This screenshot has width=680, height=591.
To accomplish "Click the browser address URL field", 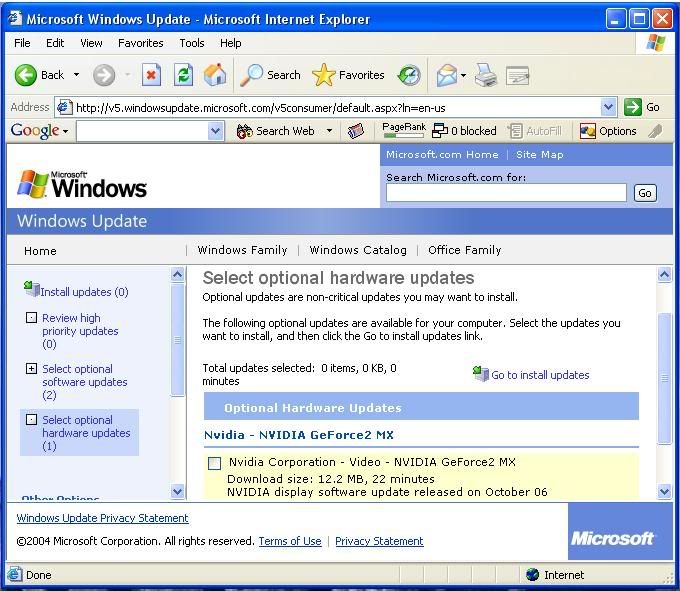I will point(337,108).
